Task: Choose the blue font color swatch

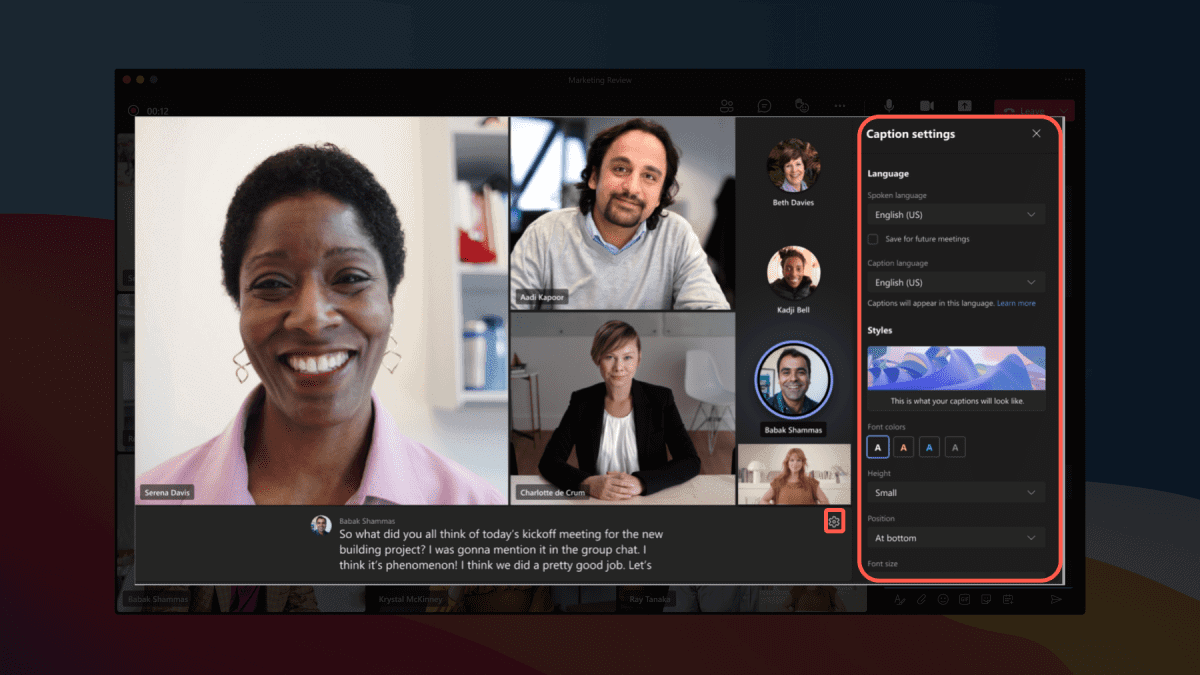Action: (929, 447)
